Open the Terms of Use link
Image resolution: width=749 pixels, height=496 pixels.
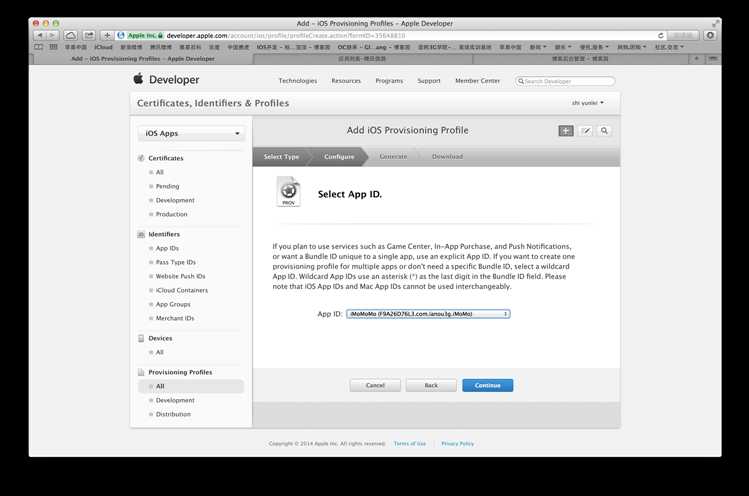click(409, 444)
